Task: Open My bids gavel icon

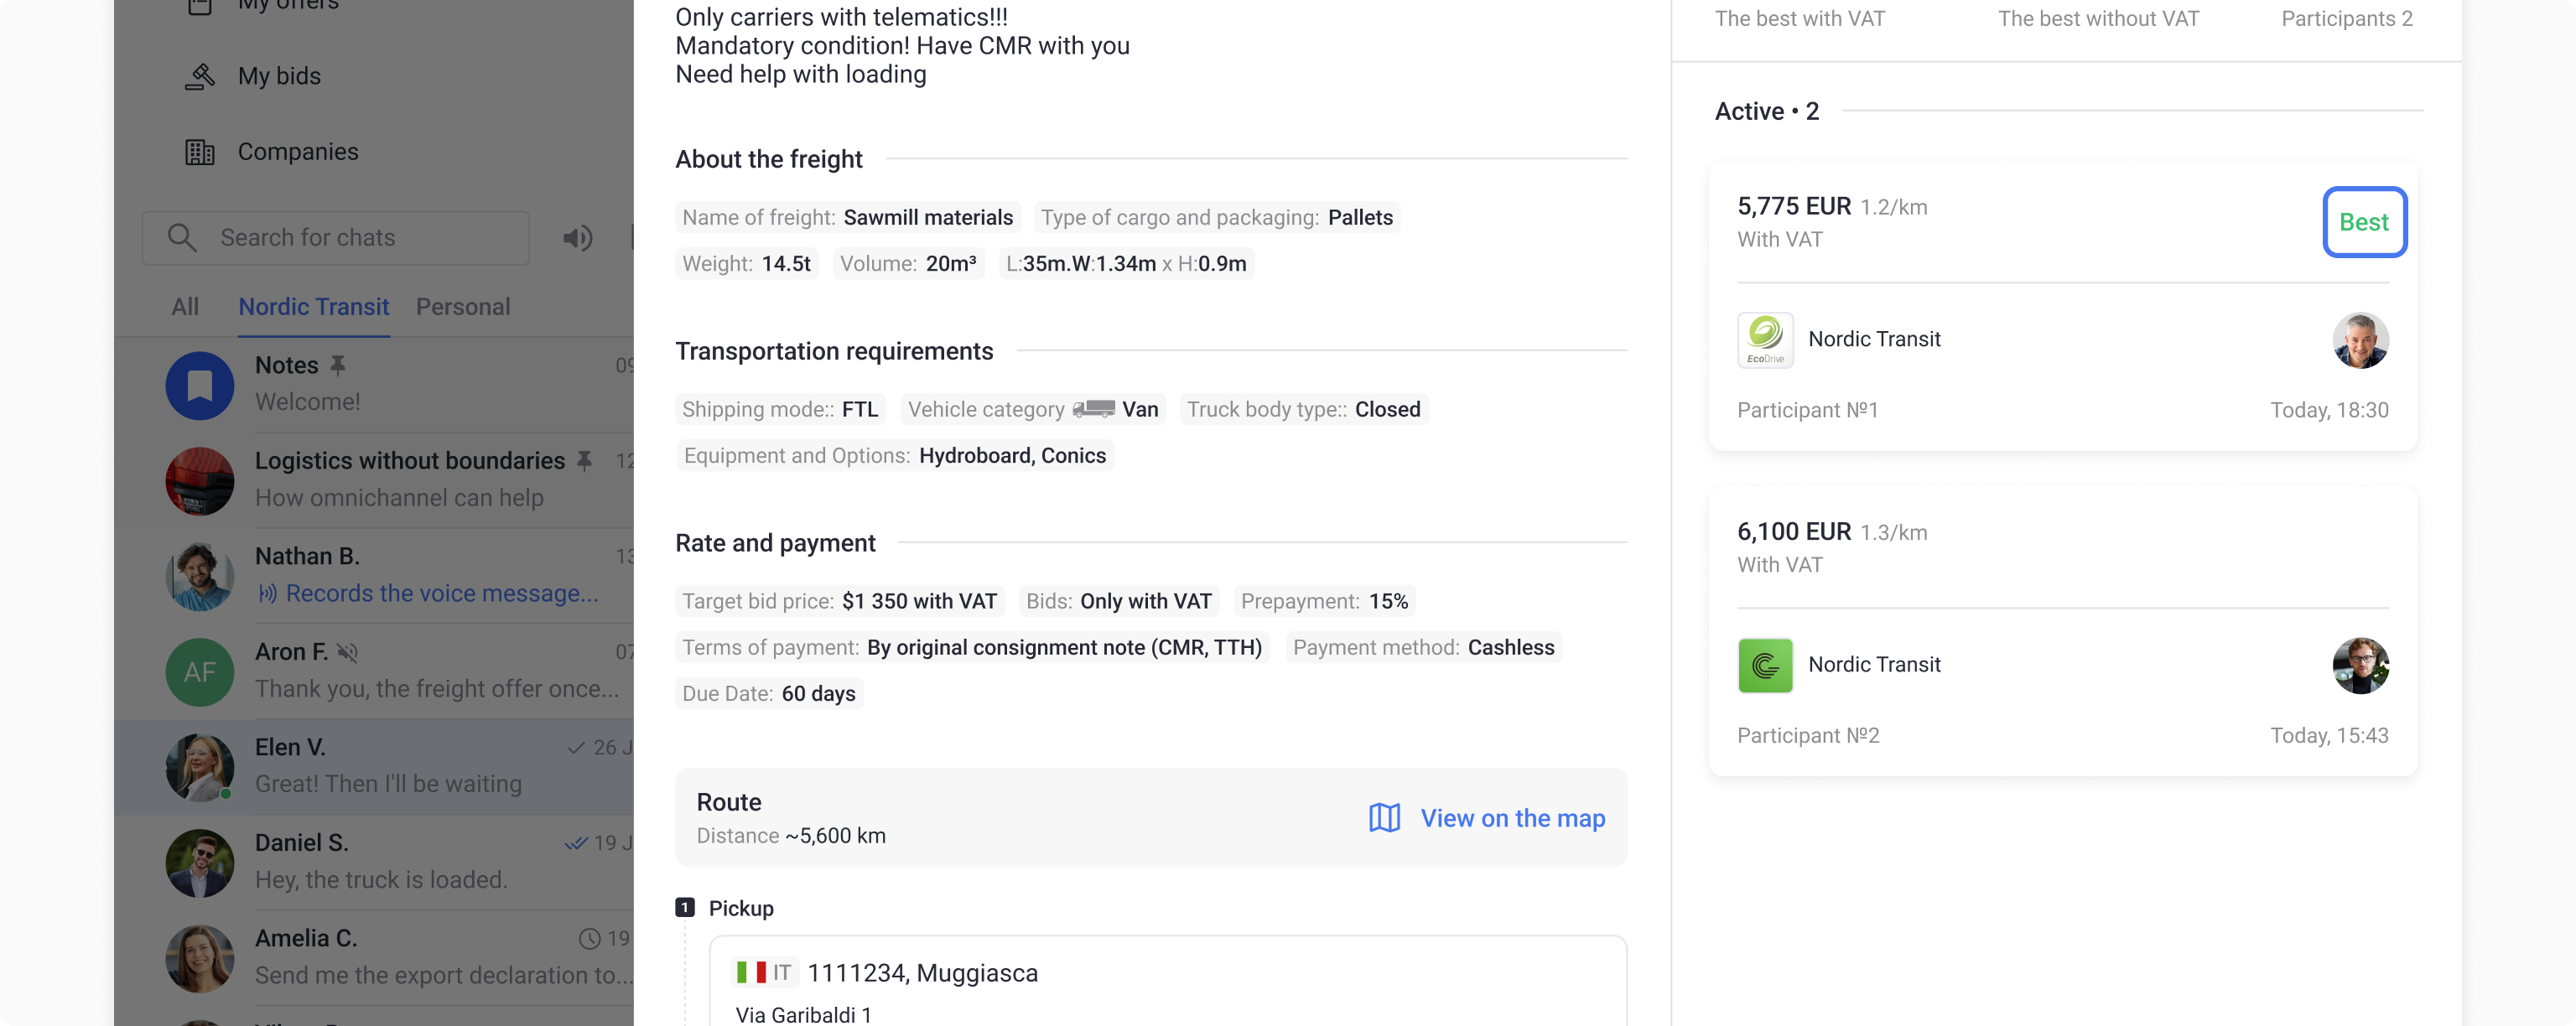Action: pos(200,76)
